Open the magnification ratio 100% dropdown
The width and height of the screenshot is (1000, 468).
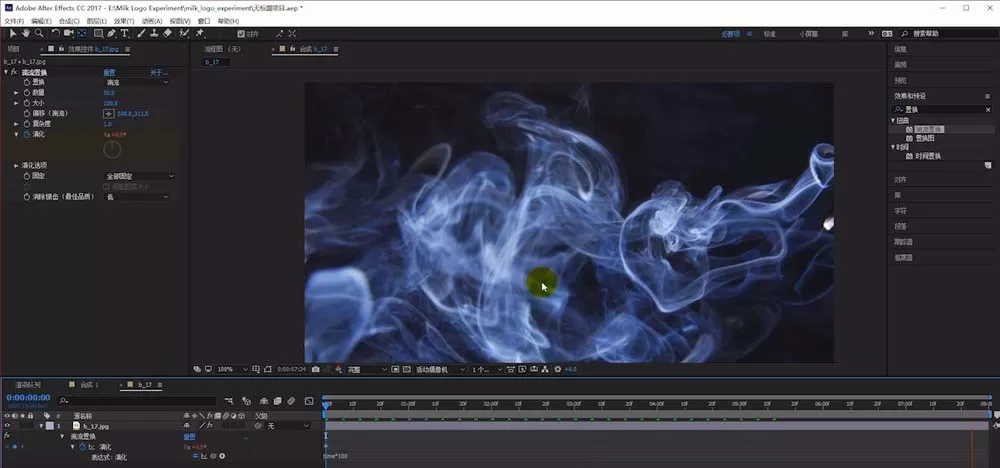tap(233, 369)
